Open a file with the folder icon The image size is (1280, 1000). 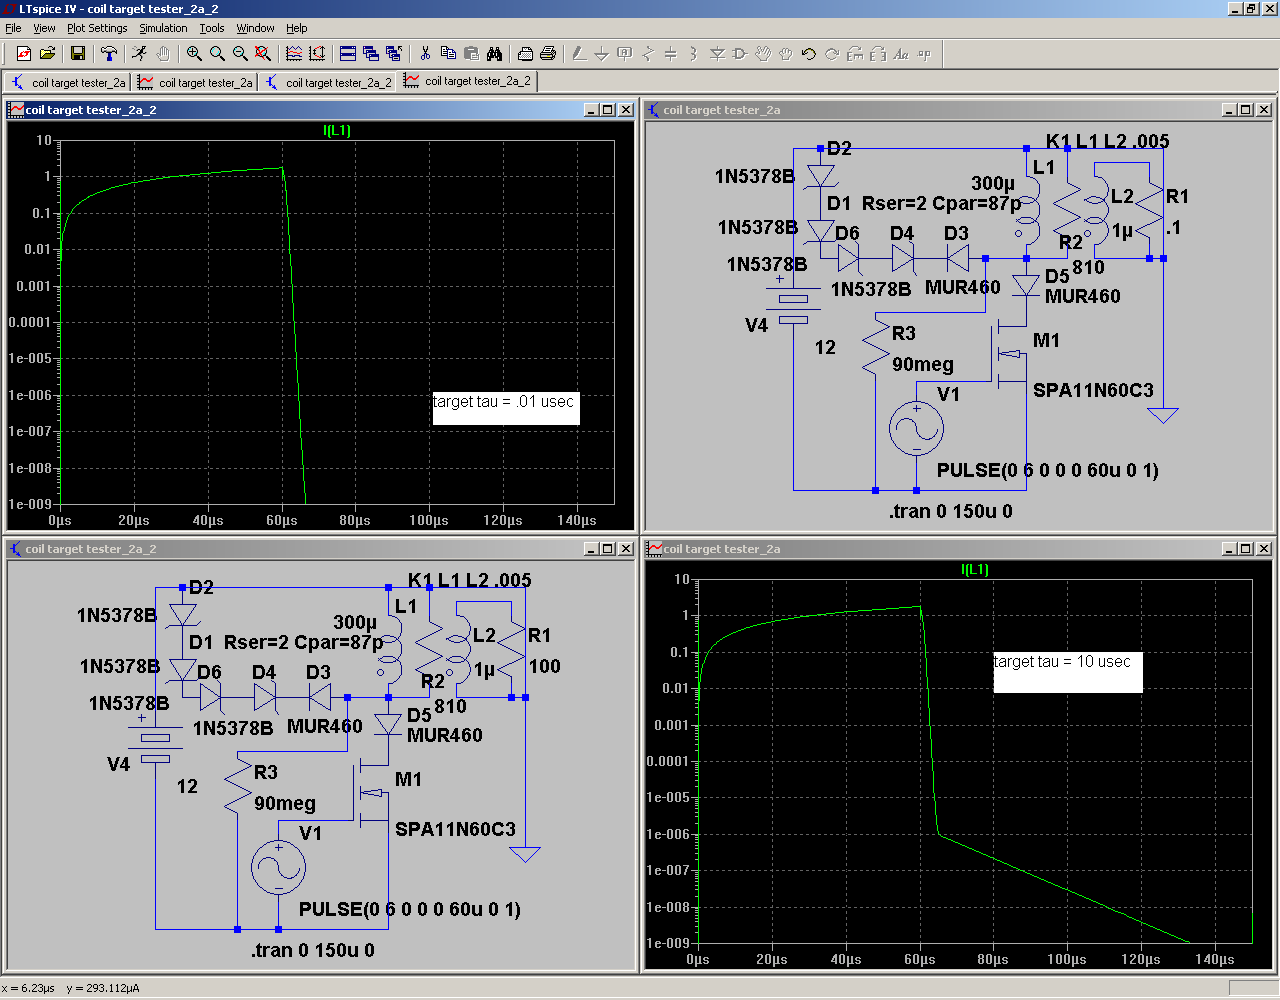[47, 54]
